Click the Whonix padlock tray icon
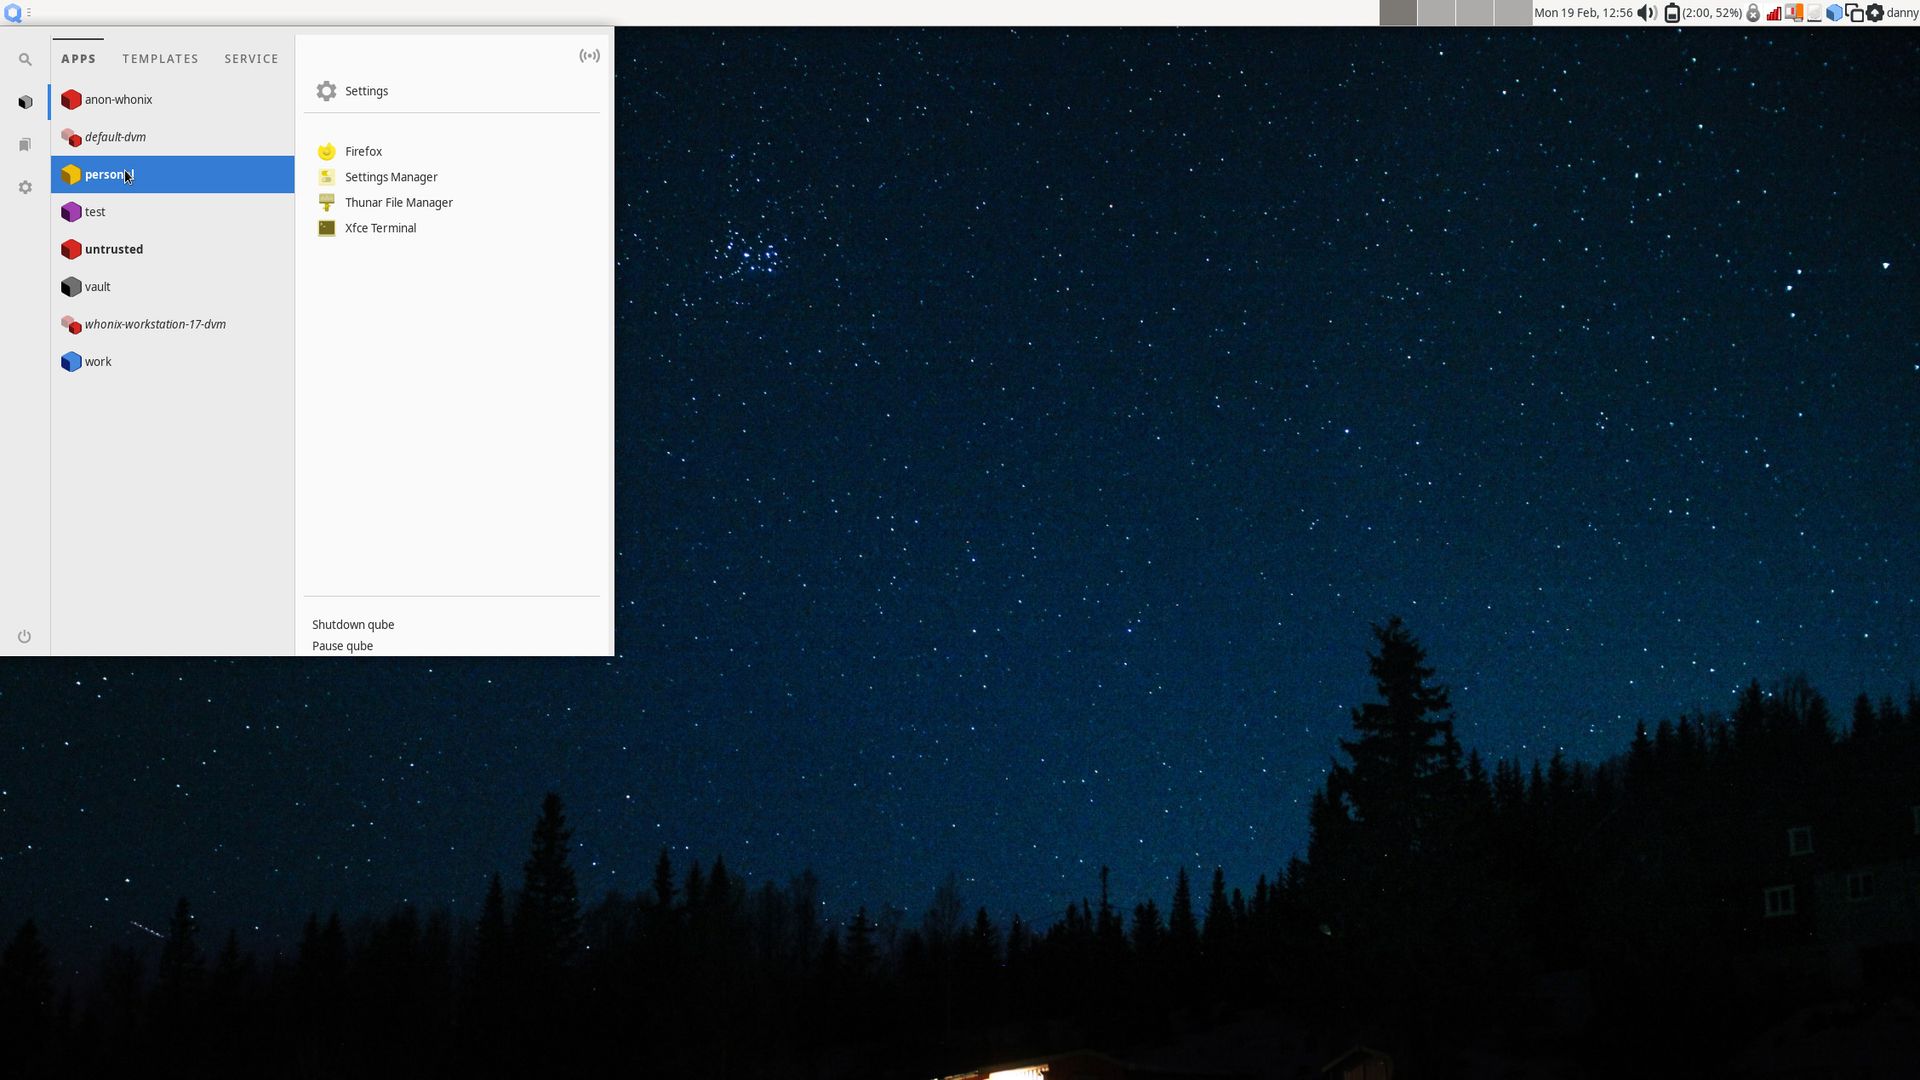1920x1080 pixels. coord(1753,13)
